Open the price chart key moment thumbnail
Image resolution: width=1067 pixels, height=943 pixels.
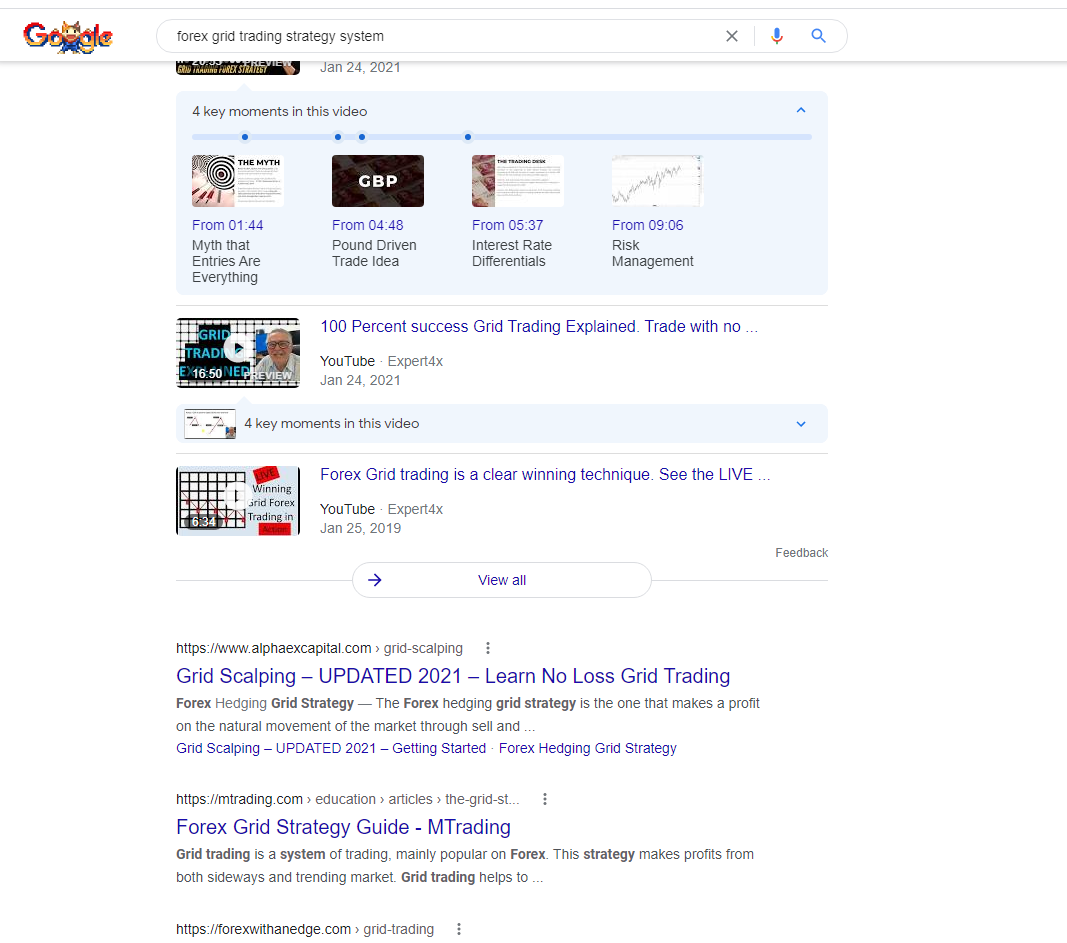tap(657, 181)
